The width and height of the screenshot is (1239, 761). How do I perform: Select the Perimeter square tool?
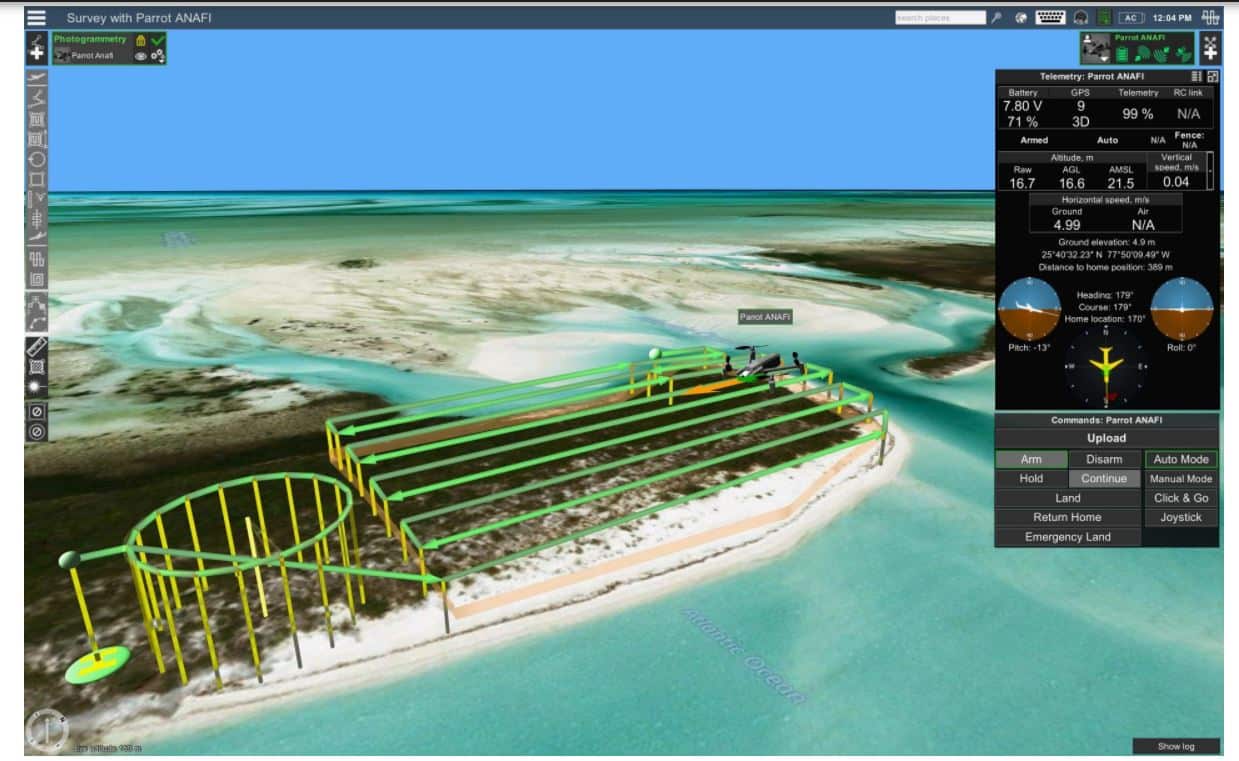[37, 179]
